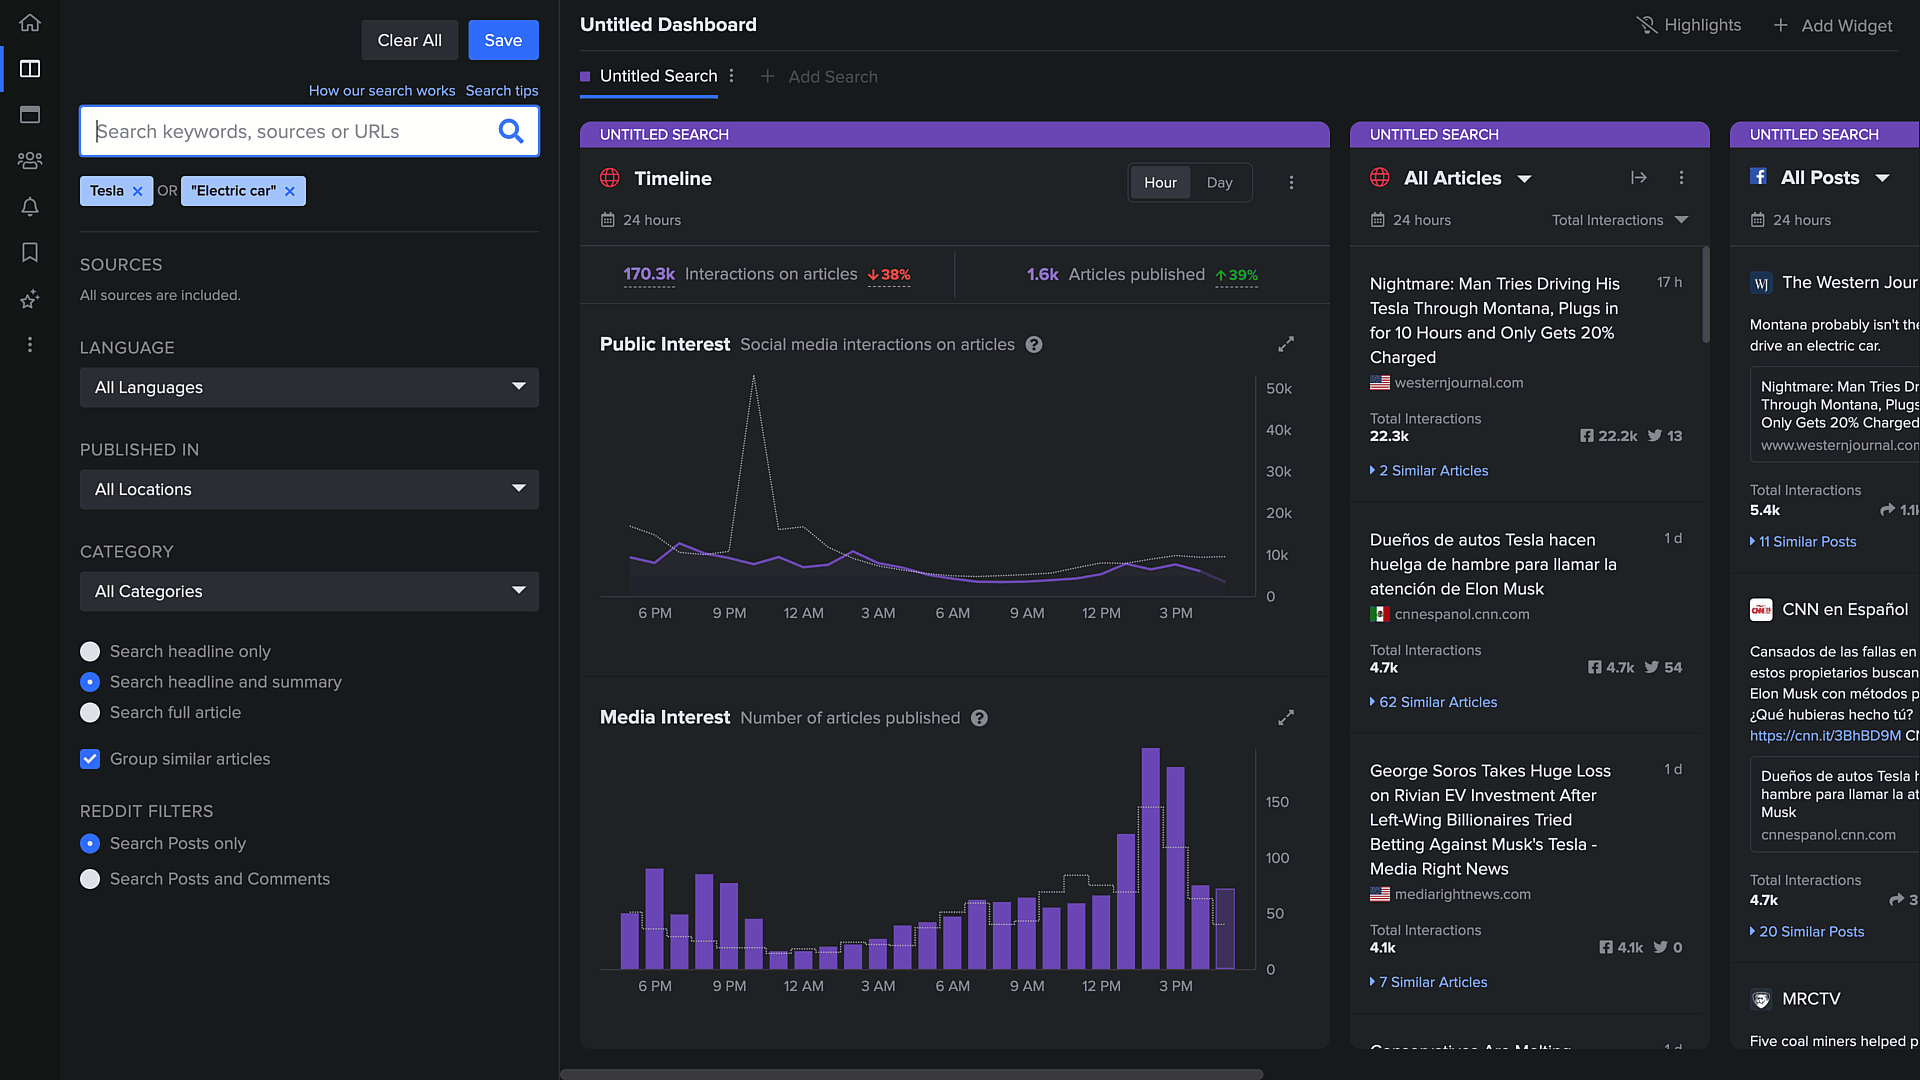Image resolution: width=1920 pixels, height=1080 pixels.
Task: Select Search full article
Action: click(90, 713)
